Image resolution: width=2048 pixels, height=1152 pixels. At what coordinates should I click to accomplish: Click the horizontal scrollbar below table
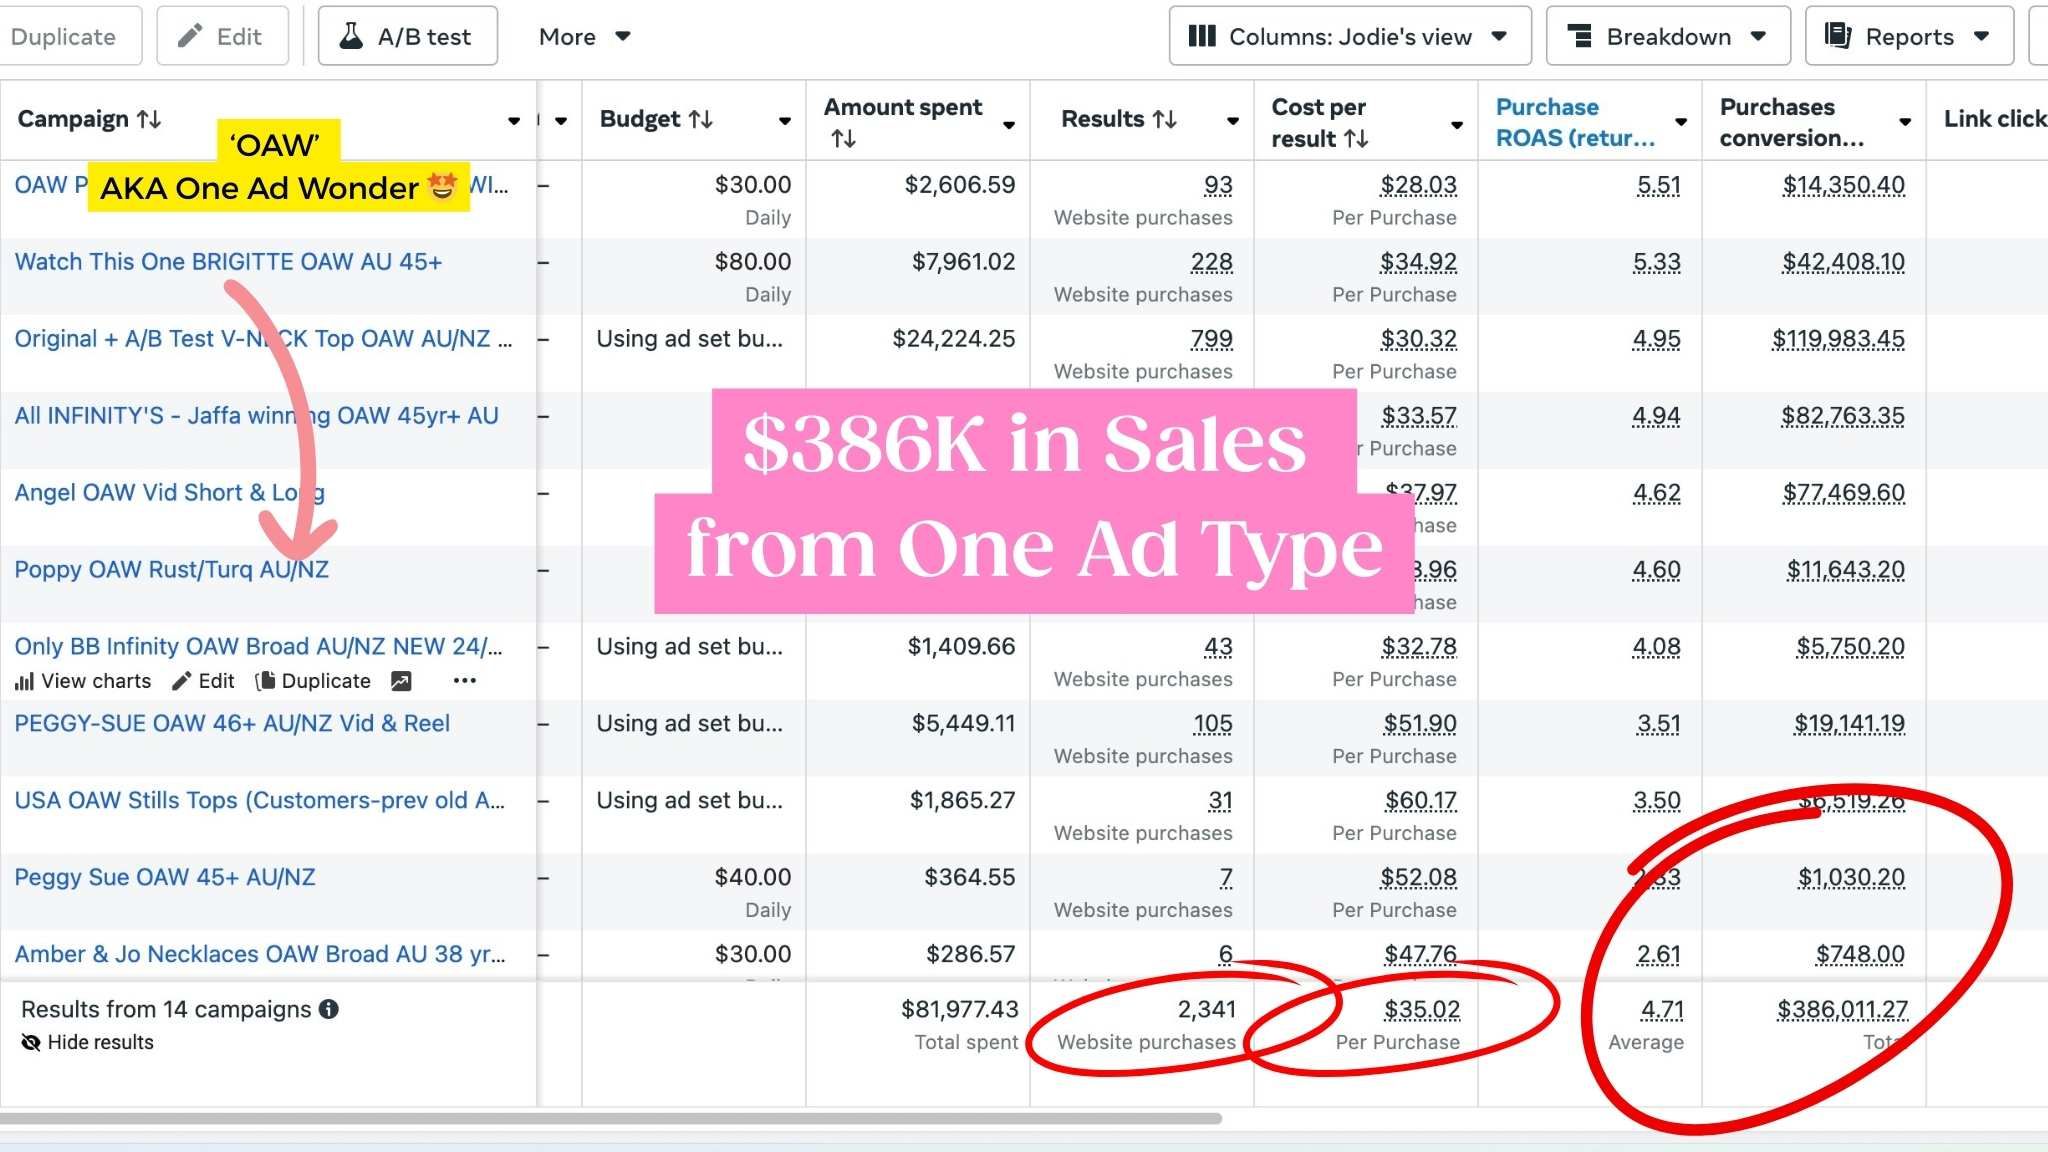610,1118
